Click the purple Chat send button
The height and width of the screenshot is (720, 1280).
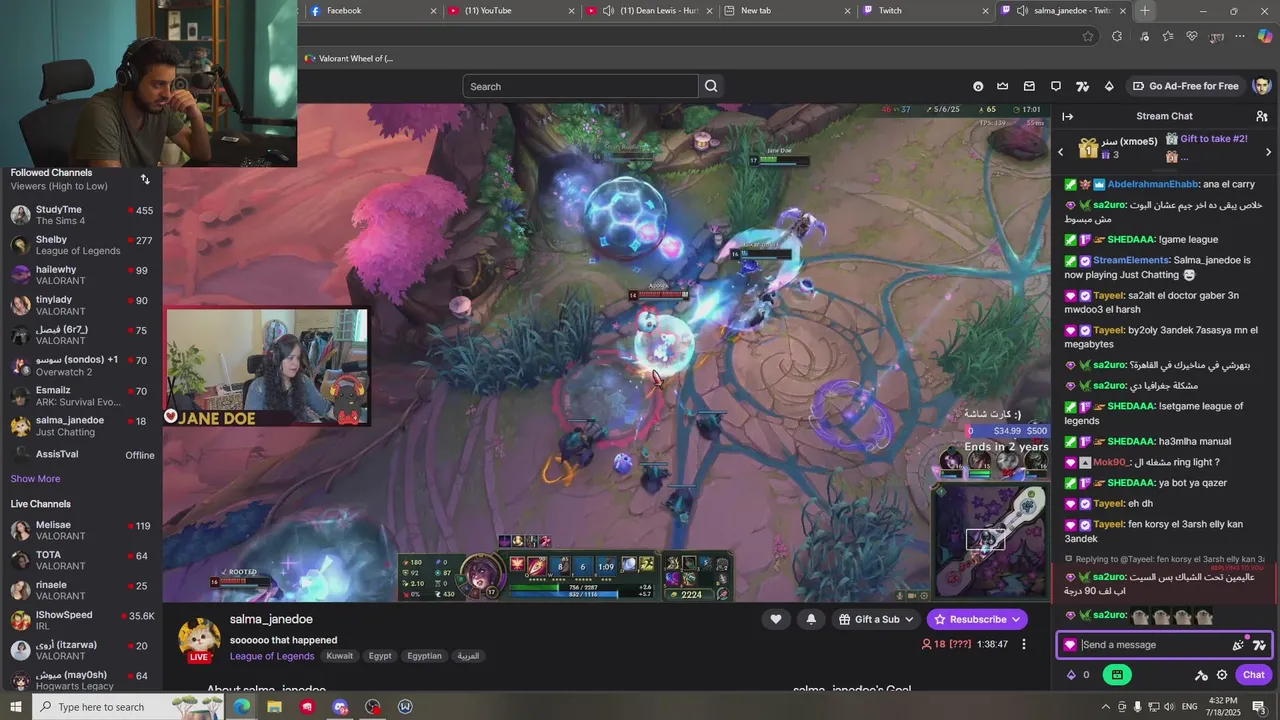point(1254,675)
